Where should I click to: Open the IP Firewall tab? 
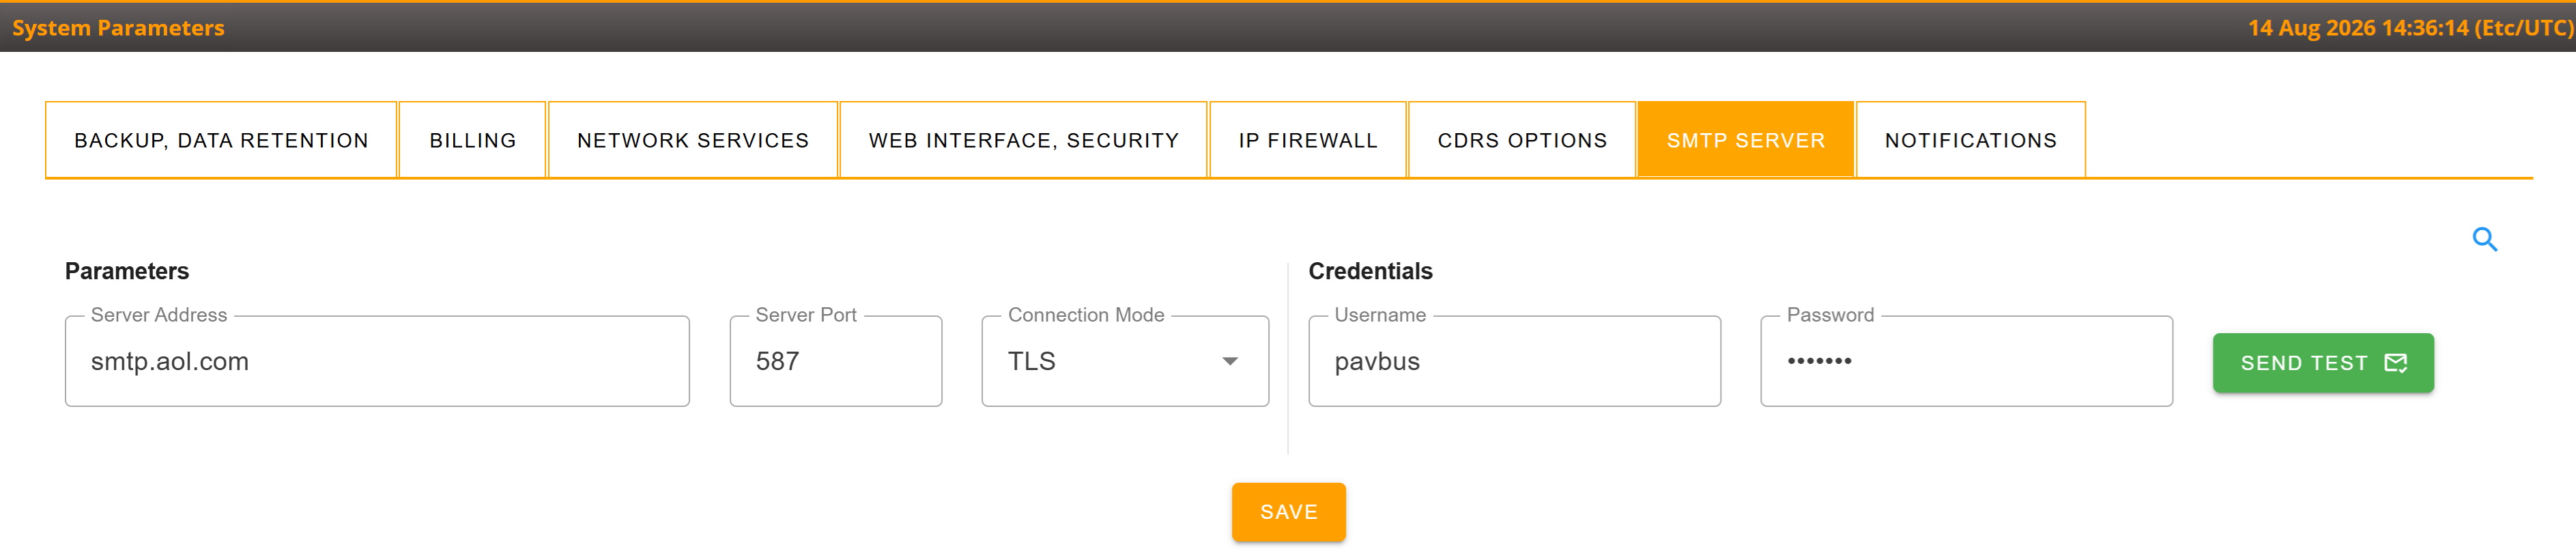[1307, 141]
